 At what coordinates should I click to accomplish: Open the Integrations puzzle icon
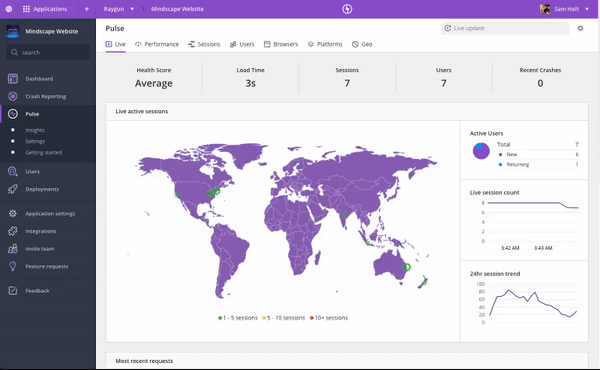point(13,231)
